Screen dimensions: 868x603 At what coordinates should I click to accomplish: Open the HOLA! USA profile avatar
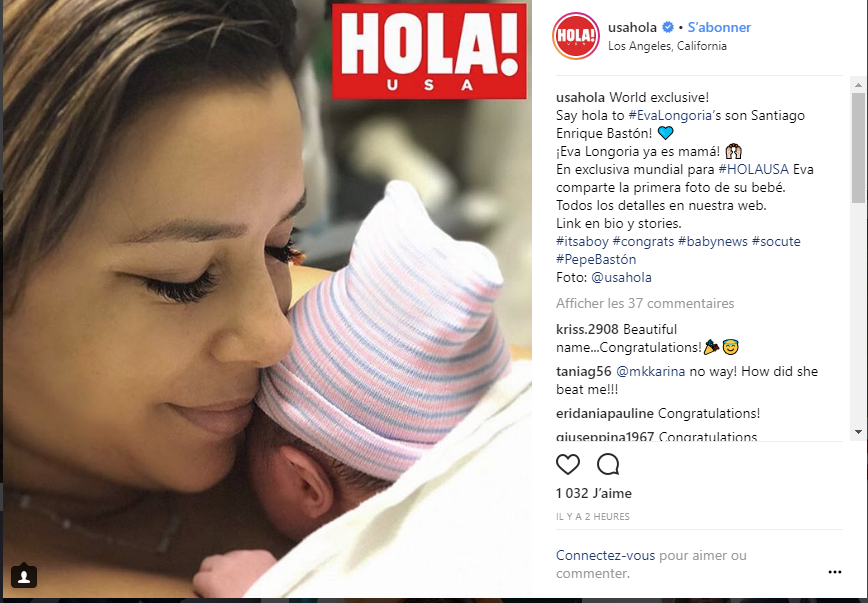pyautogui.click(x=576, y=36)
